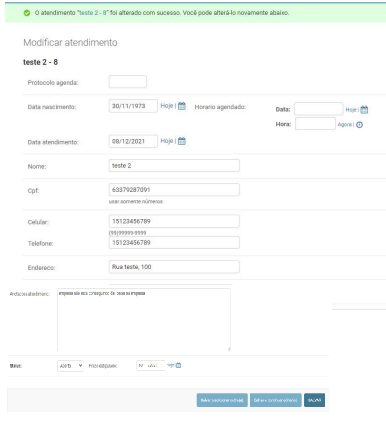Image resolution: width=386 pixels, height=426 pixels.
Task: Focus the Data atendimento field 08/12/2021
Action: 133,141
